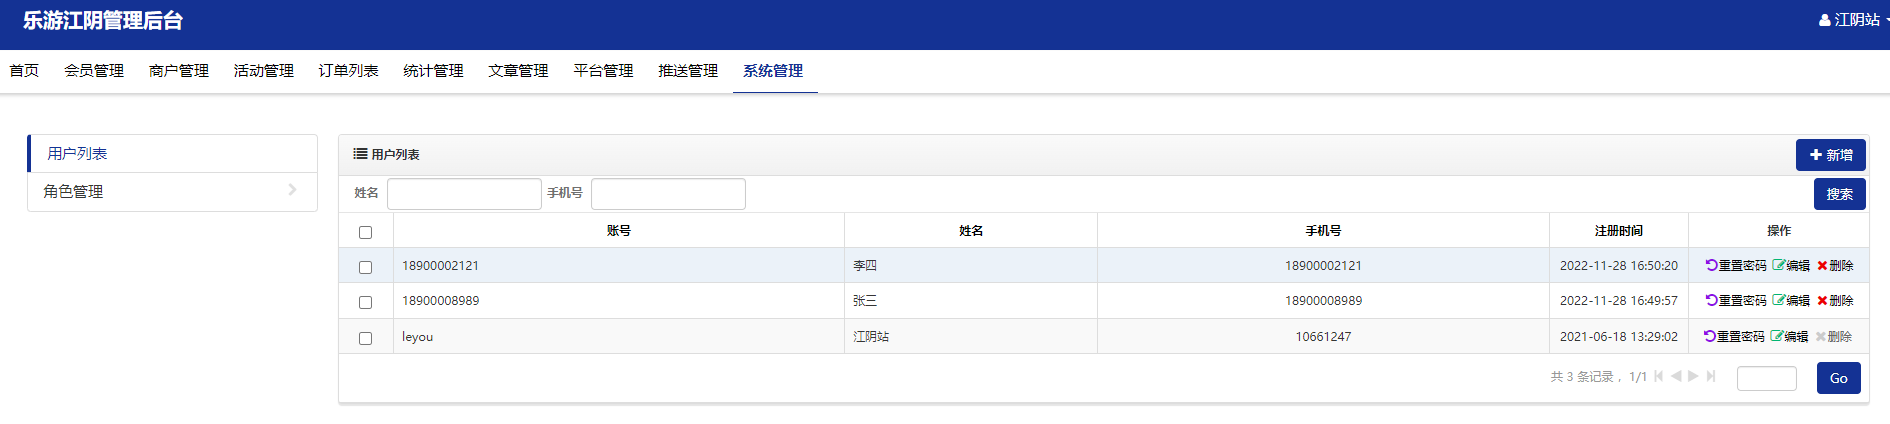Open 推送管理 menu tab
This screenshot has height=424, width=1890.
point(689,71)
